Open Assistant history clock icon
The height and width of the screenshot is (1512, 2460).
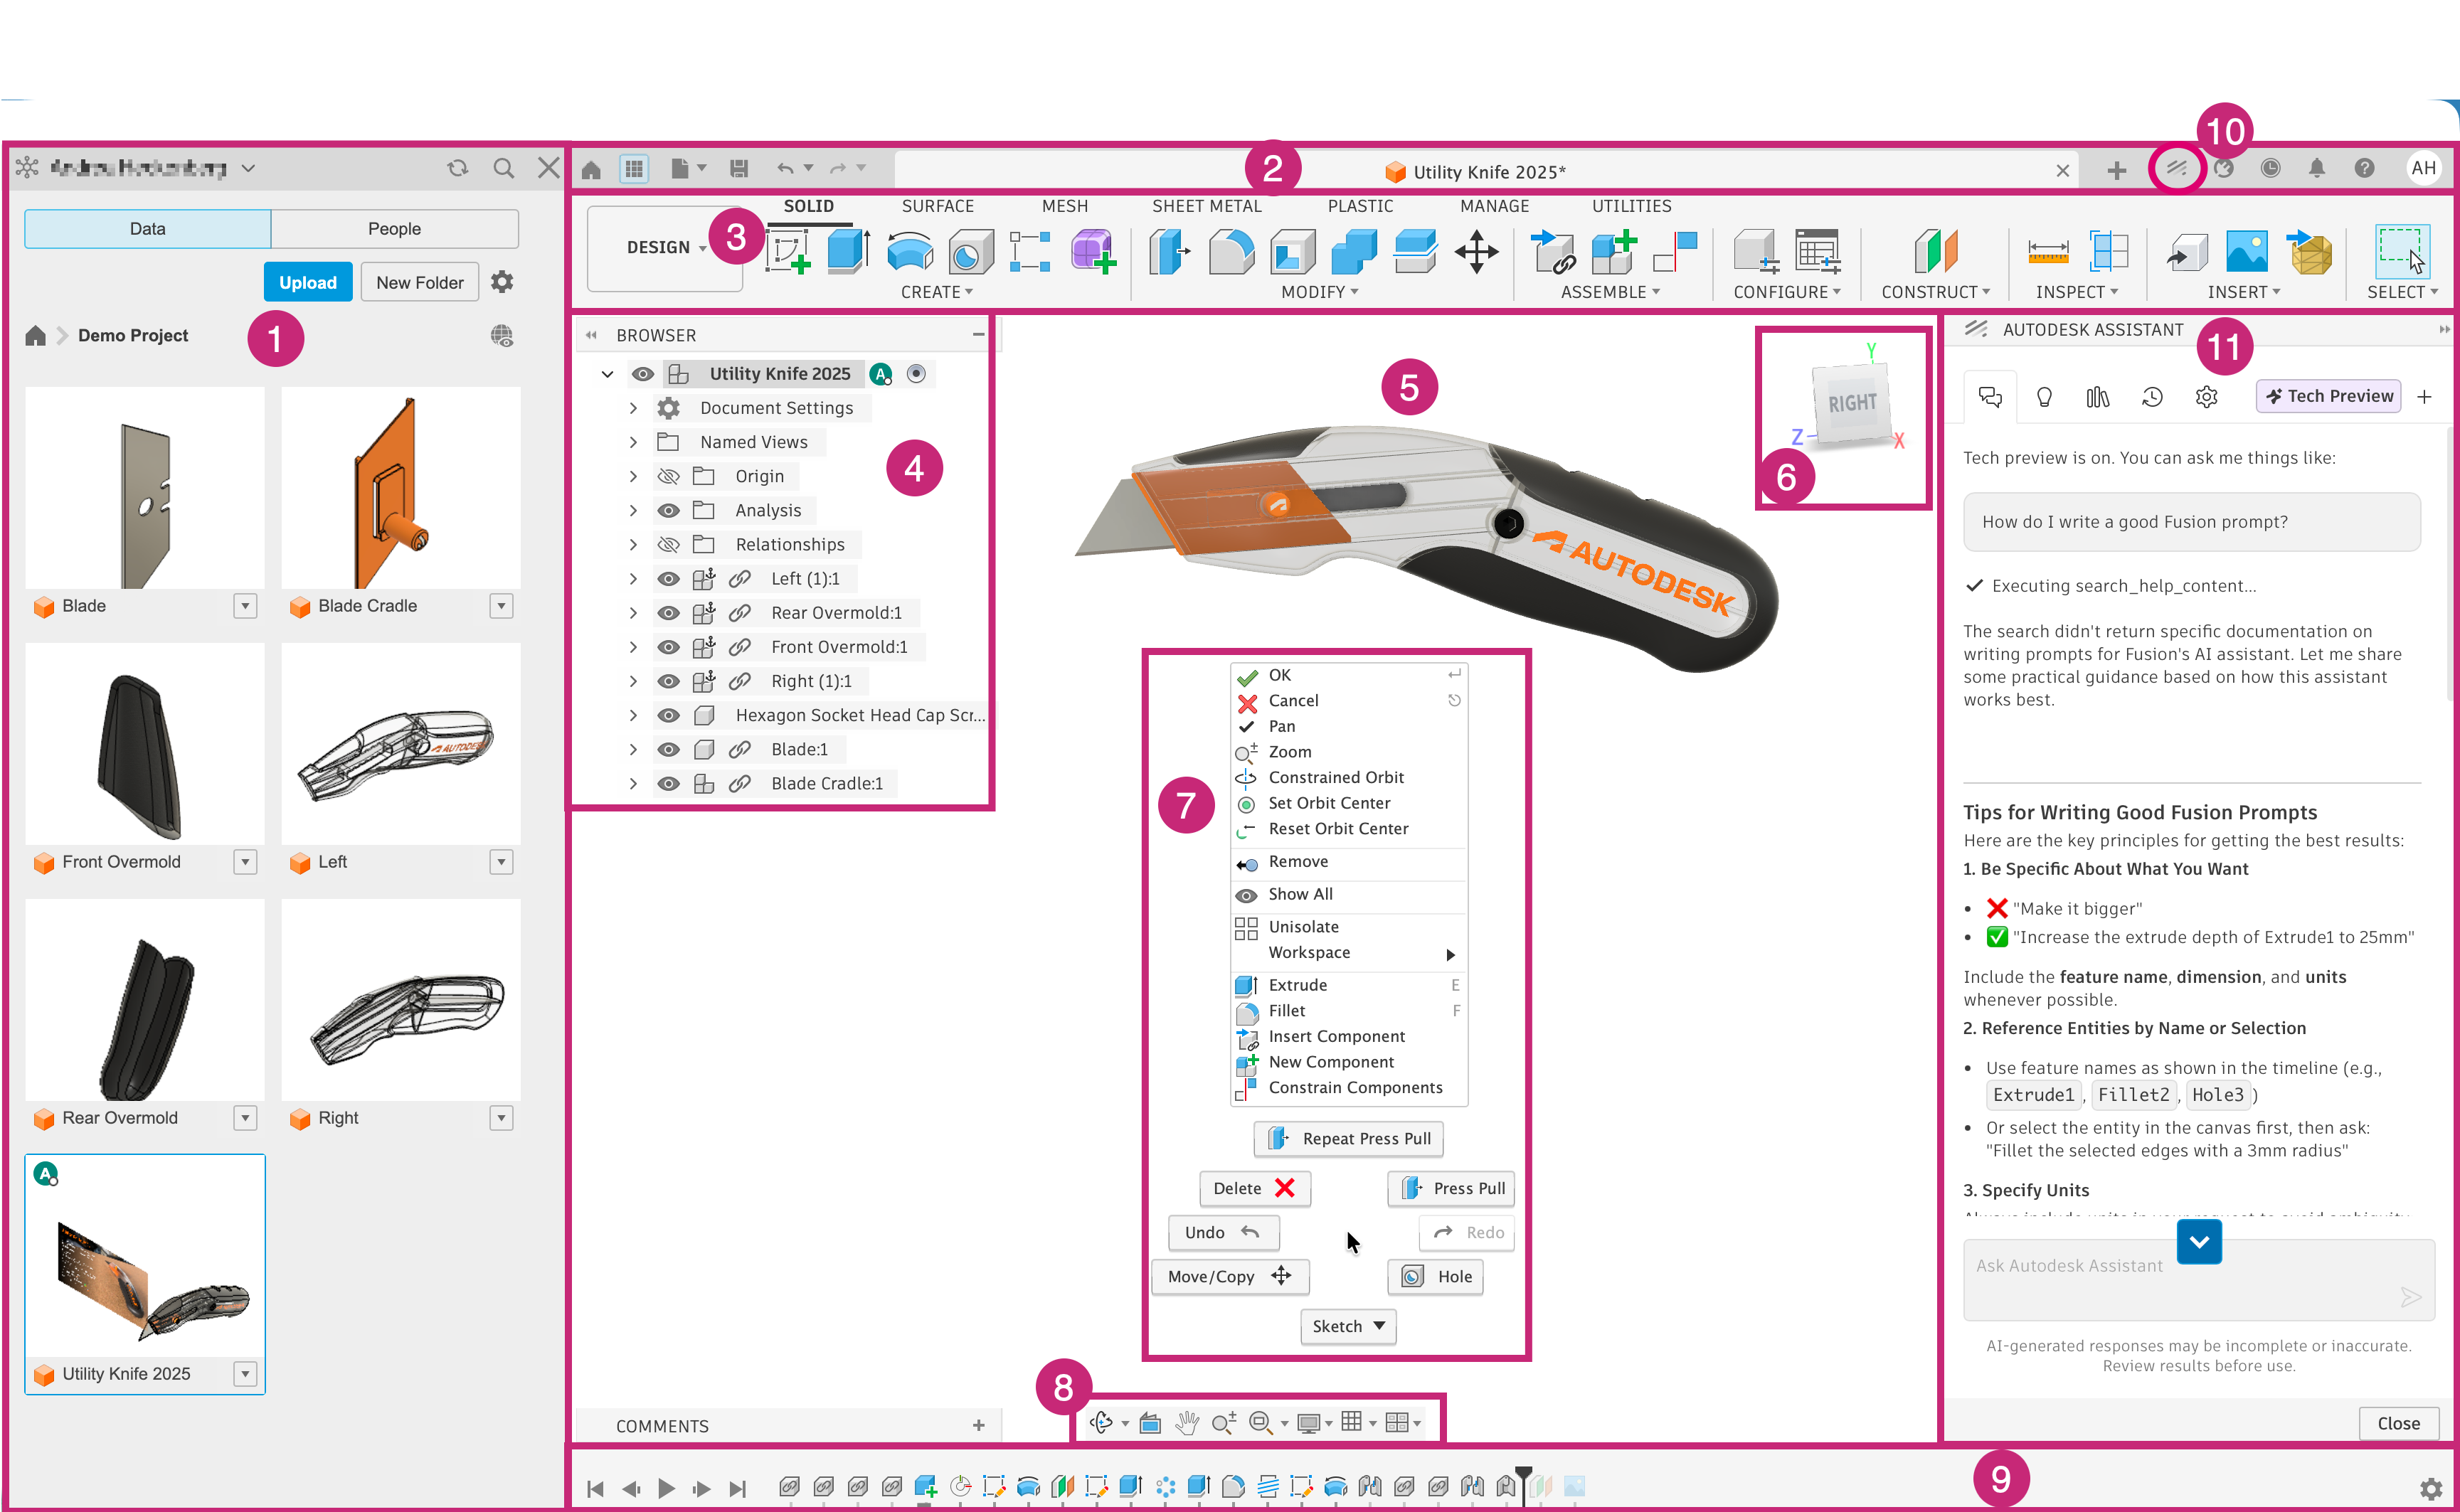[2152, 397]
